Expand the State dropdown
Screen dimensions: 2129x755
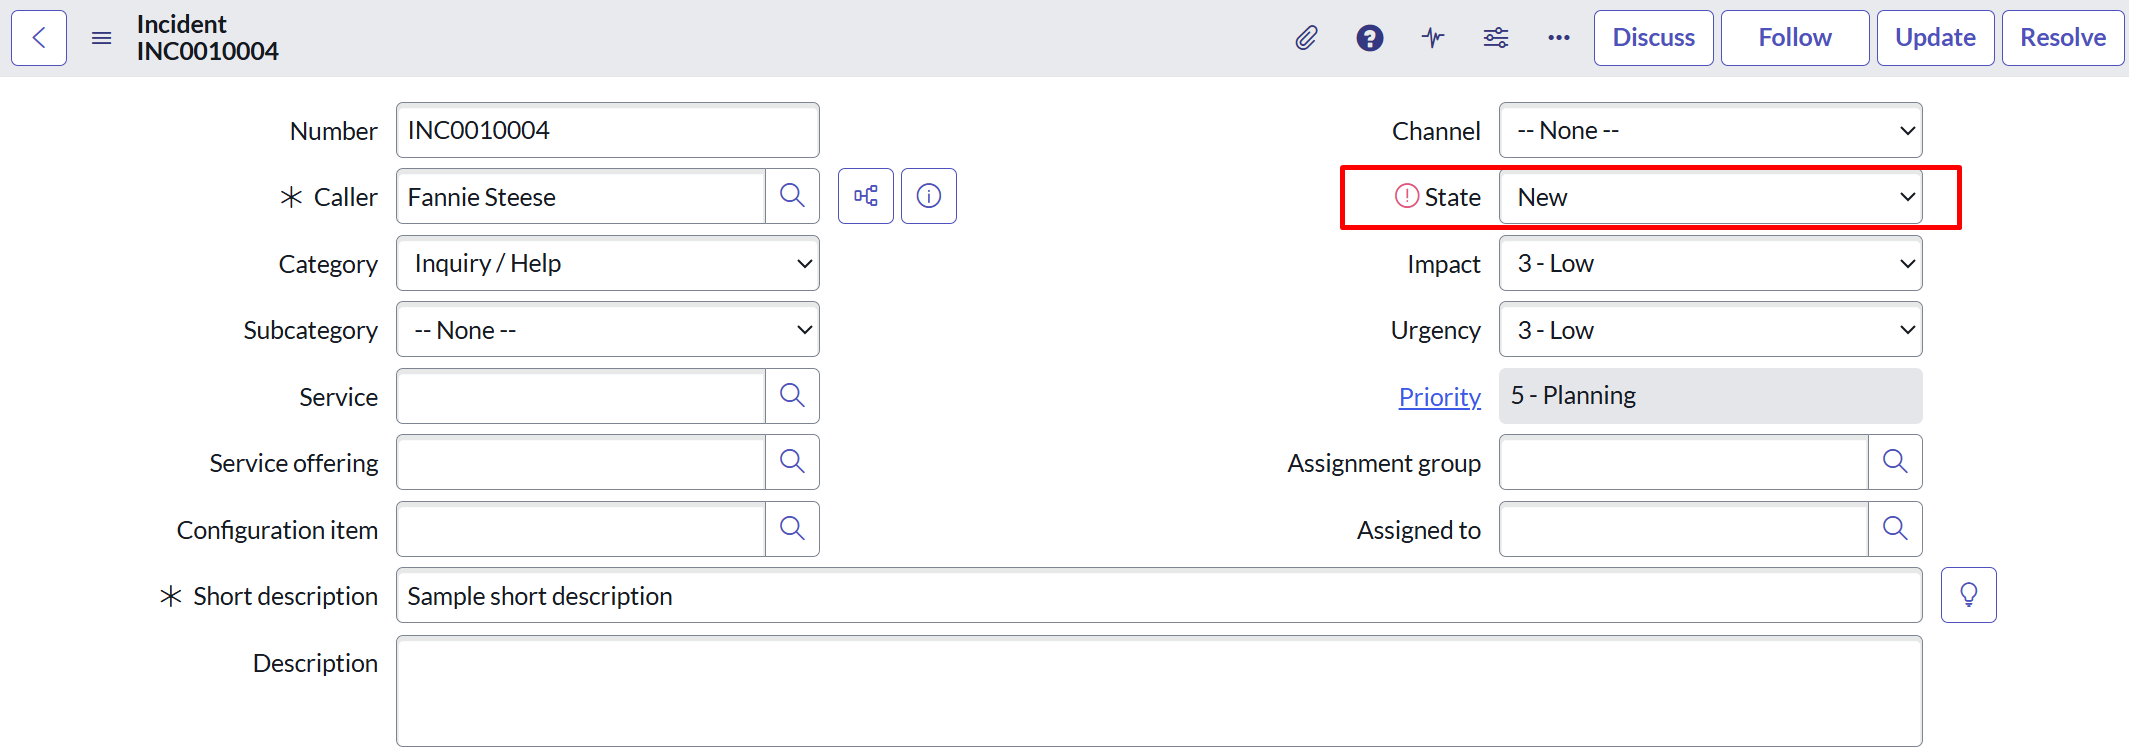coord(1710,197)
